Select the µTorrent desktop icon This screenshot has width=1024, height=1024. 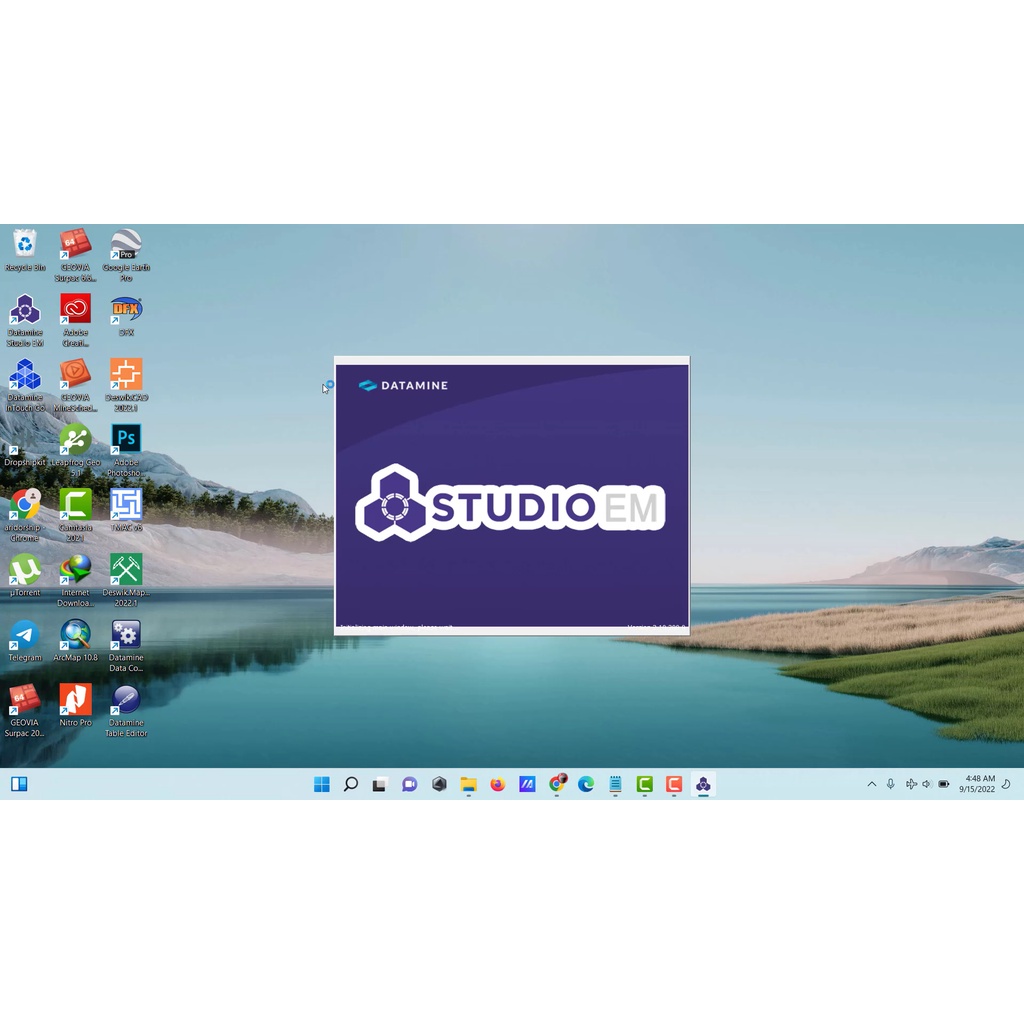point(25,575)
